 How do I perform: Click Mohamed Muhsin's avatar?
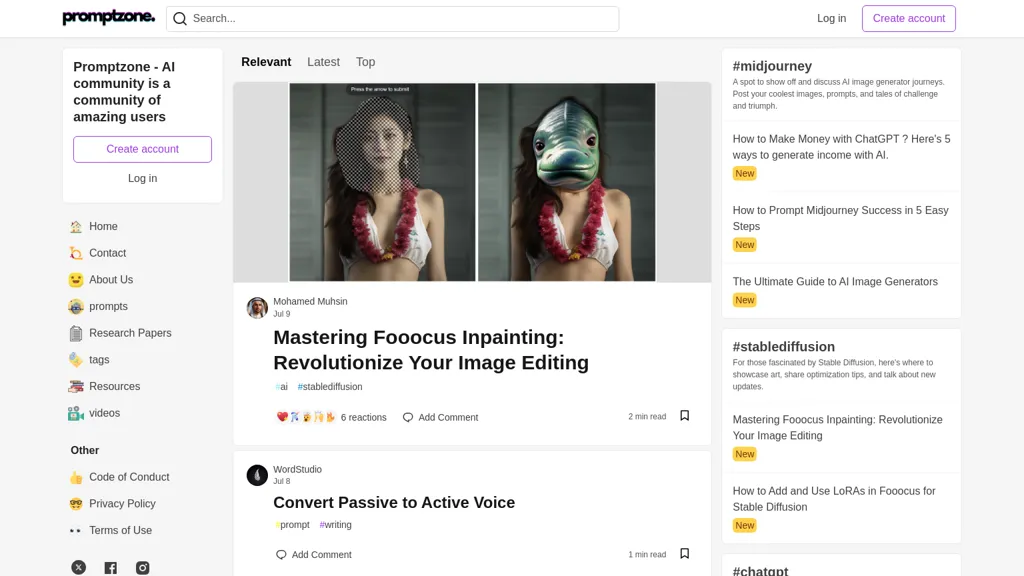point(257,308)
